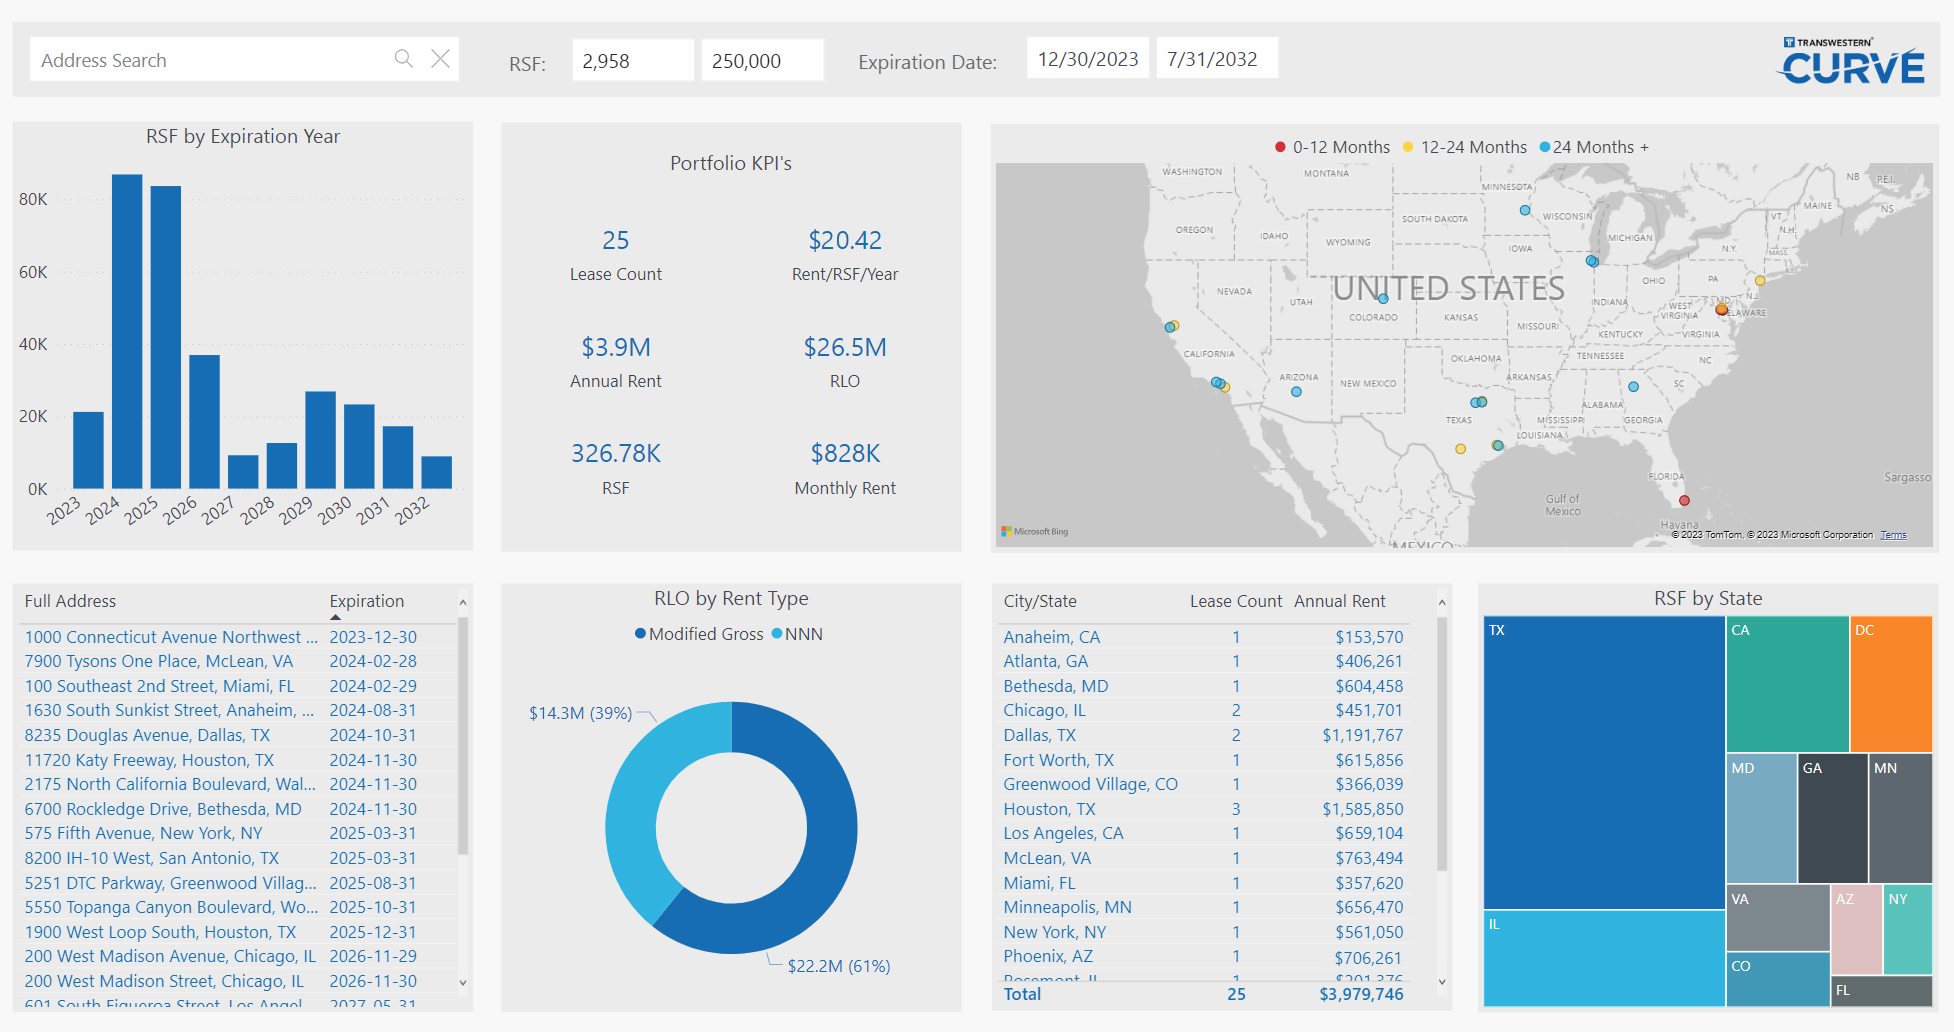Select the orange DC treemap block
This screenshot has width=1954, height=1032.
[x=1890, y=684]
